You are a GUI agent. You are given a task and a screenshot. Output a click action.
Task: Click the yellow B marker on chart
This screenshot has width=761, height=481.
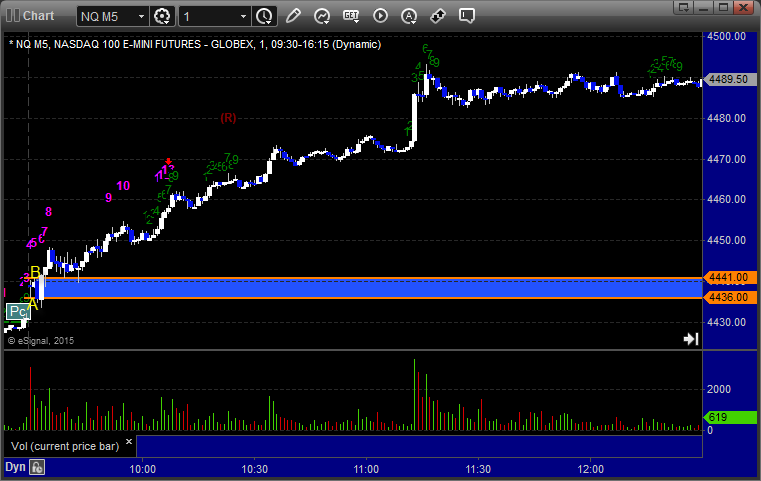(35, 272)
